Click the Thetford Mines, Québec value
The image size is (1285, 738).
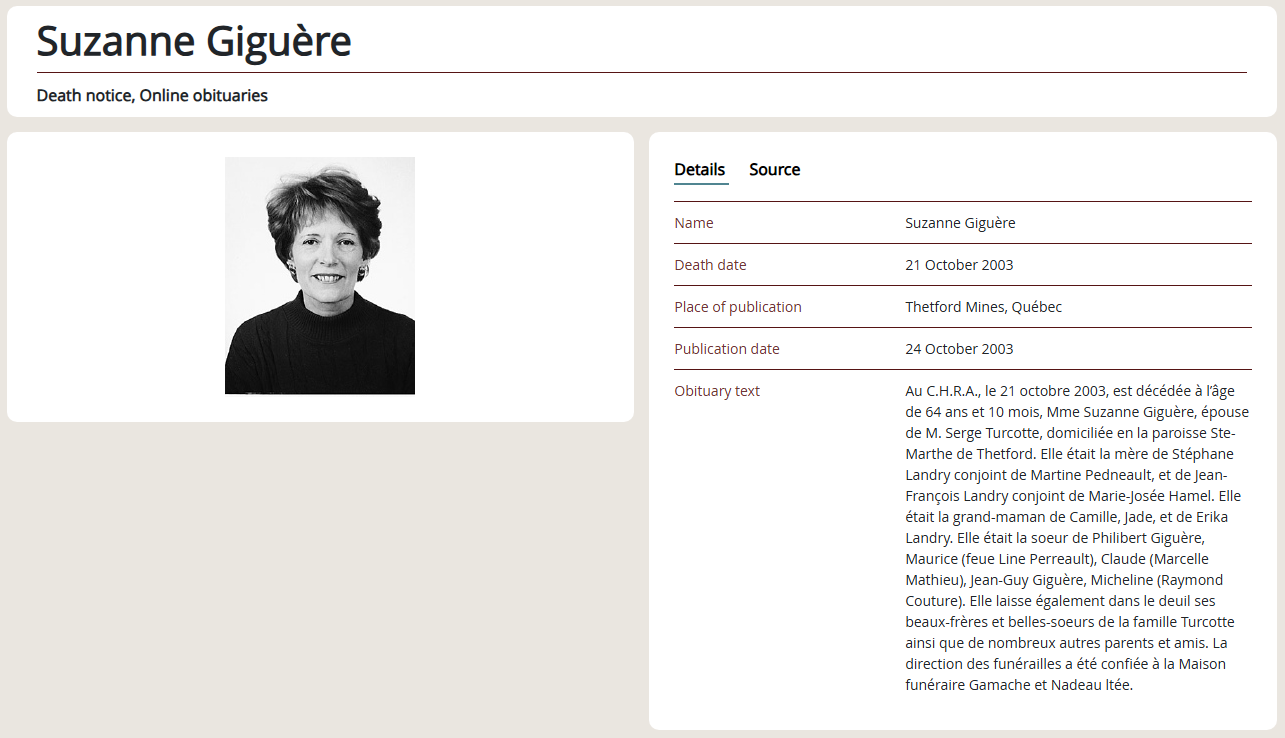983,307
